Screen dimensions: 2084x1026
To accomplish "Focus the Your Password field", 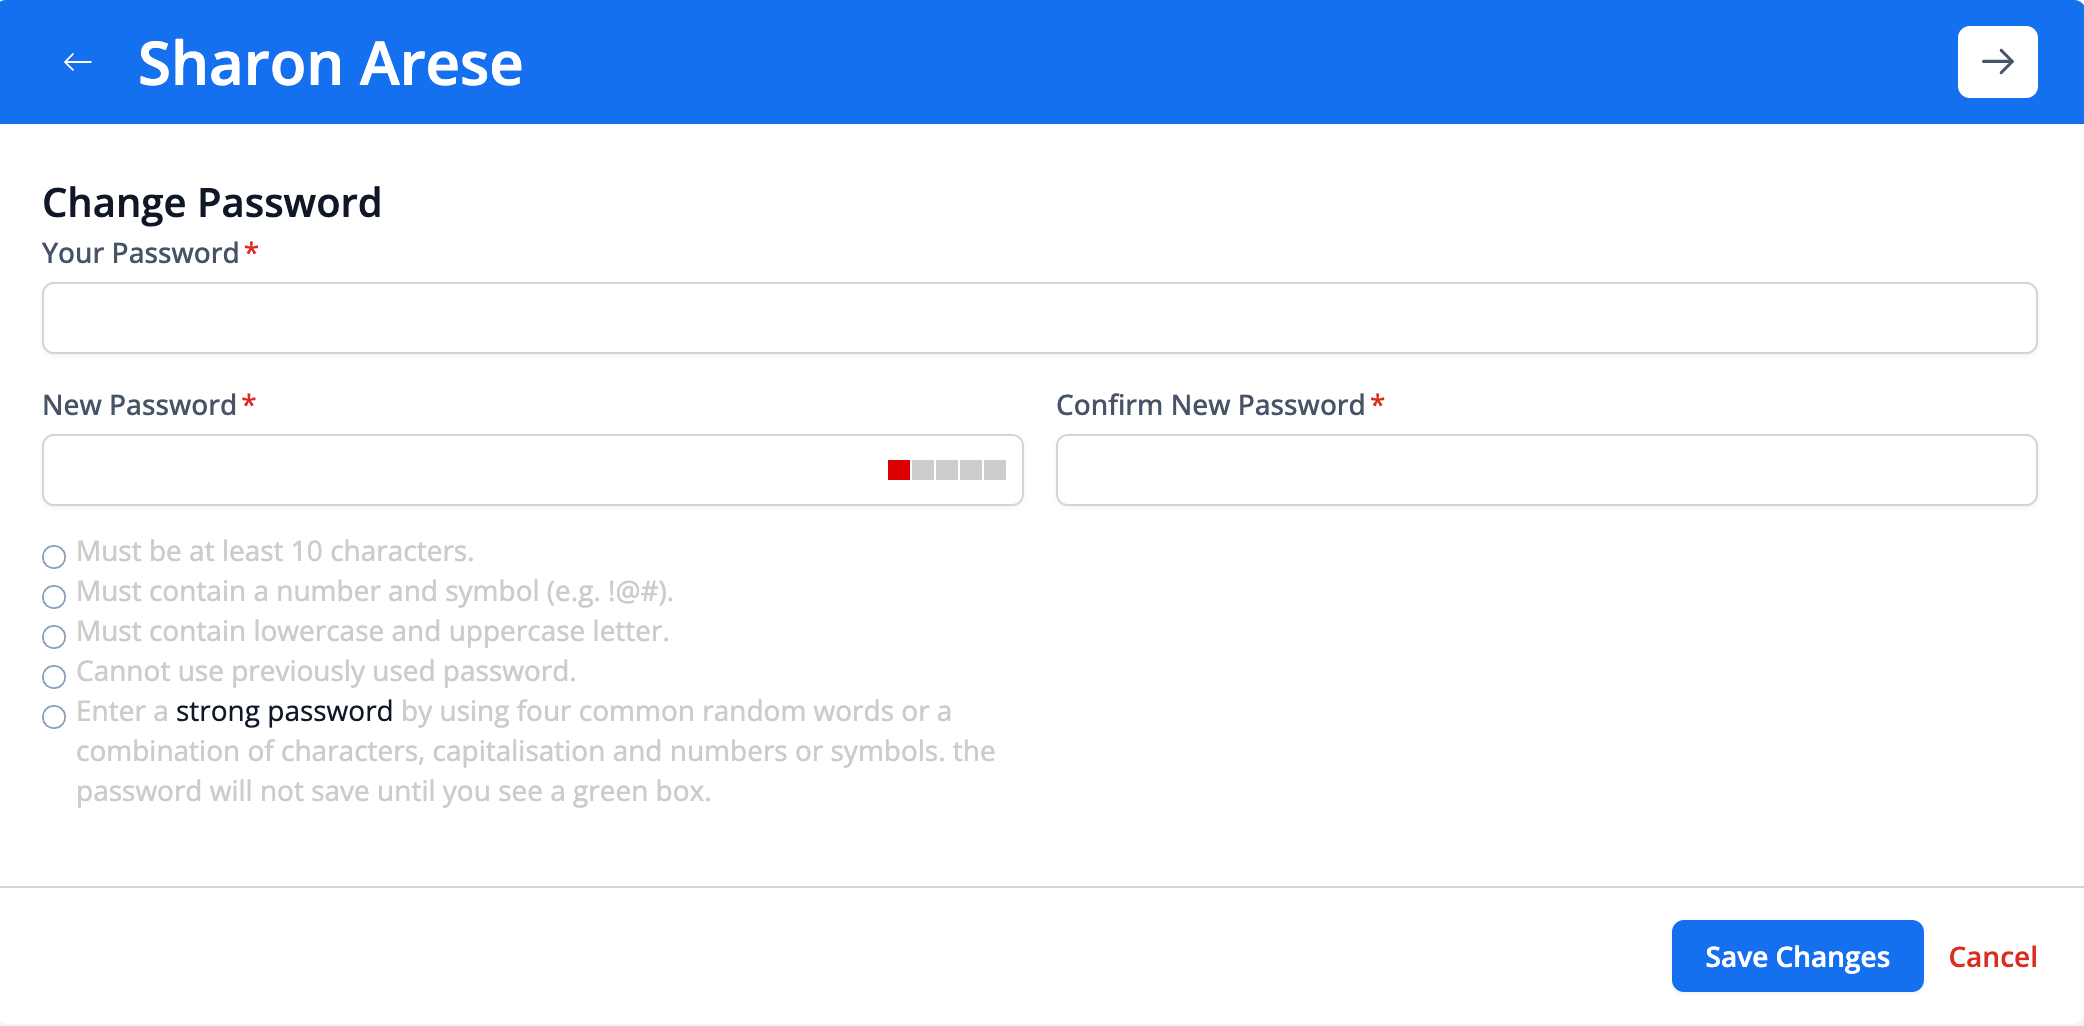I will pos(1039,318).
